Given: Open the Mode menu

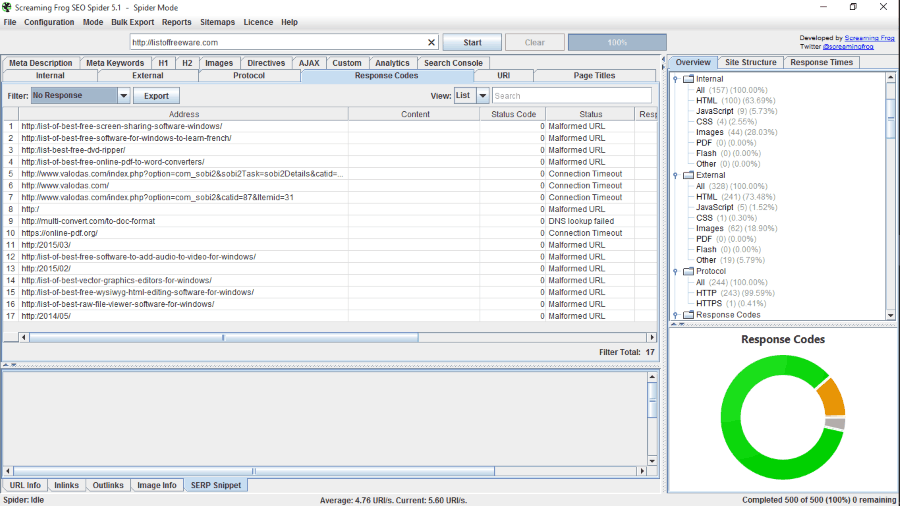Looking at the screenshot, I should click(93, 22).
